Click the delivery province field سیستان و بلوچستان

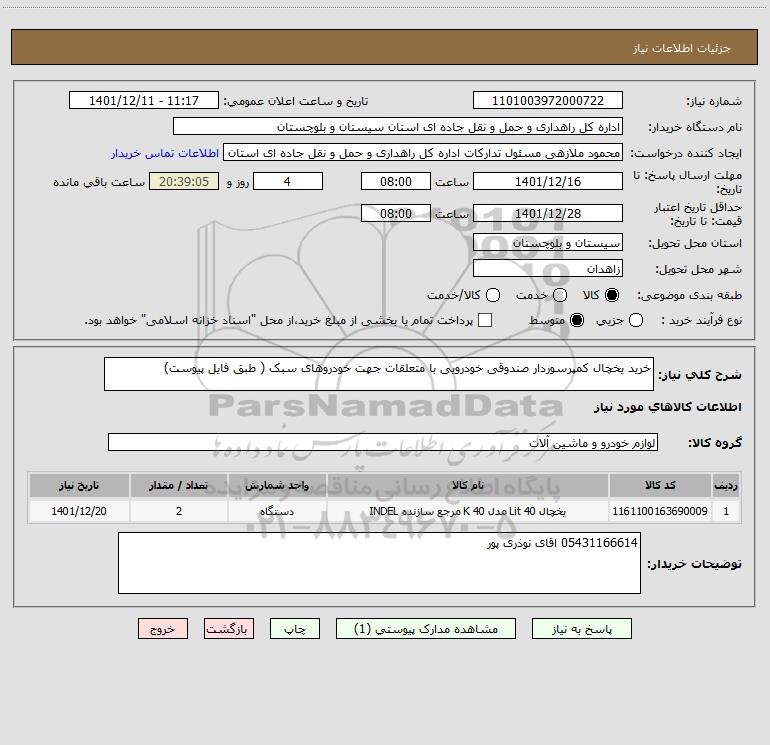coord(548,243)
